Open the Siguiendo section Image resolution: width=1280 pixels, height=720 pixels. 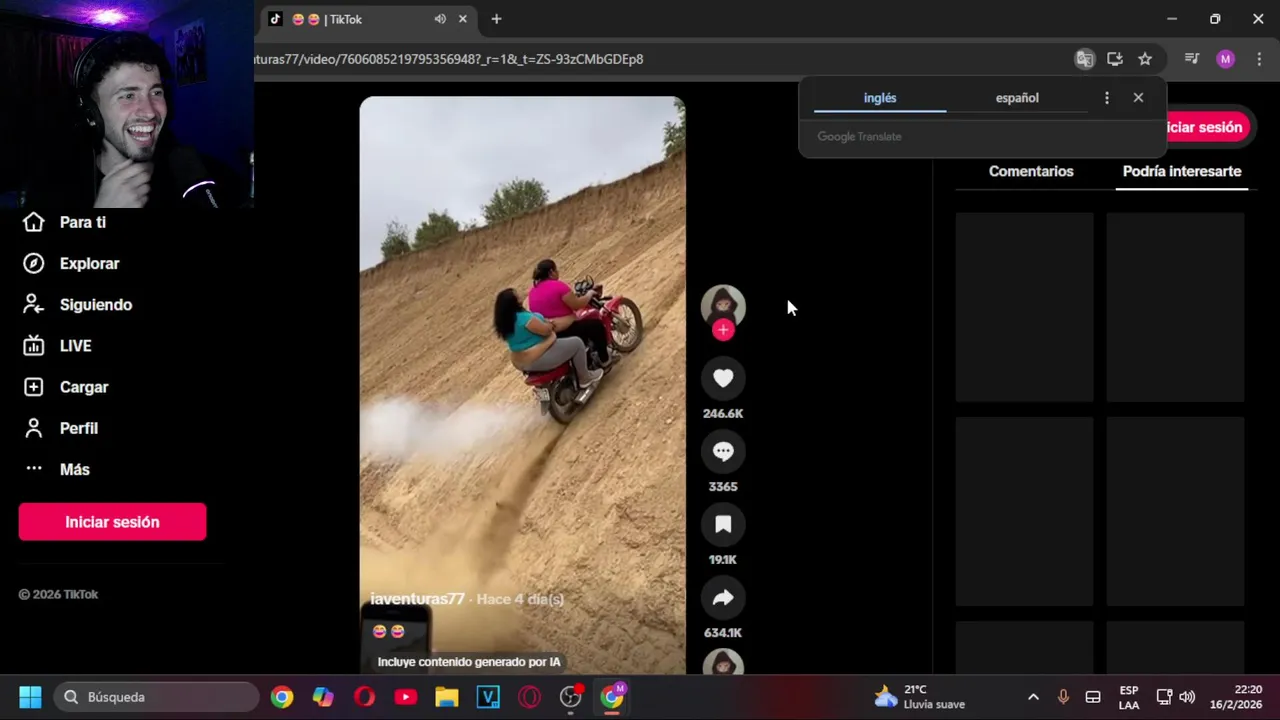(x=77, y=304)
